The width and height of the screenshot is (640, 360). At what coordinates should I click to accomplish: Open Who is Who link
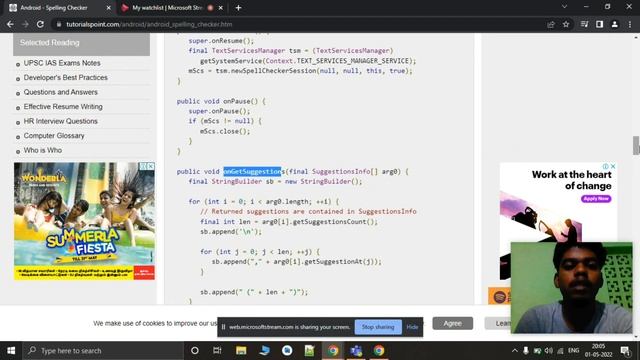43,150
